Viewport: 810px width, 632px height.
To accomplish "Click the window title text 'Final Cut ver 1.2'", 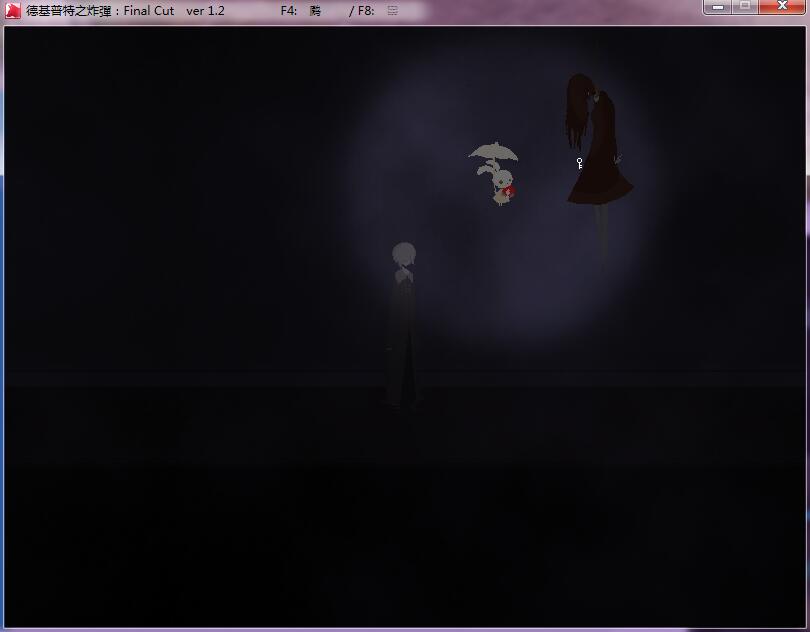I will 174,11.
